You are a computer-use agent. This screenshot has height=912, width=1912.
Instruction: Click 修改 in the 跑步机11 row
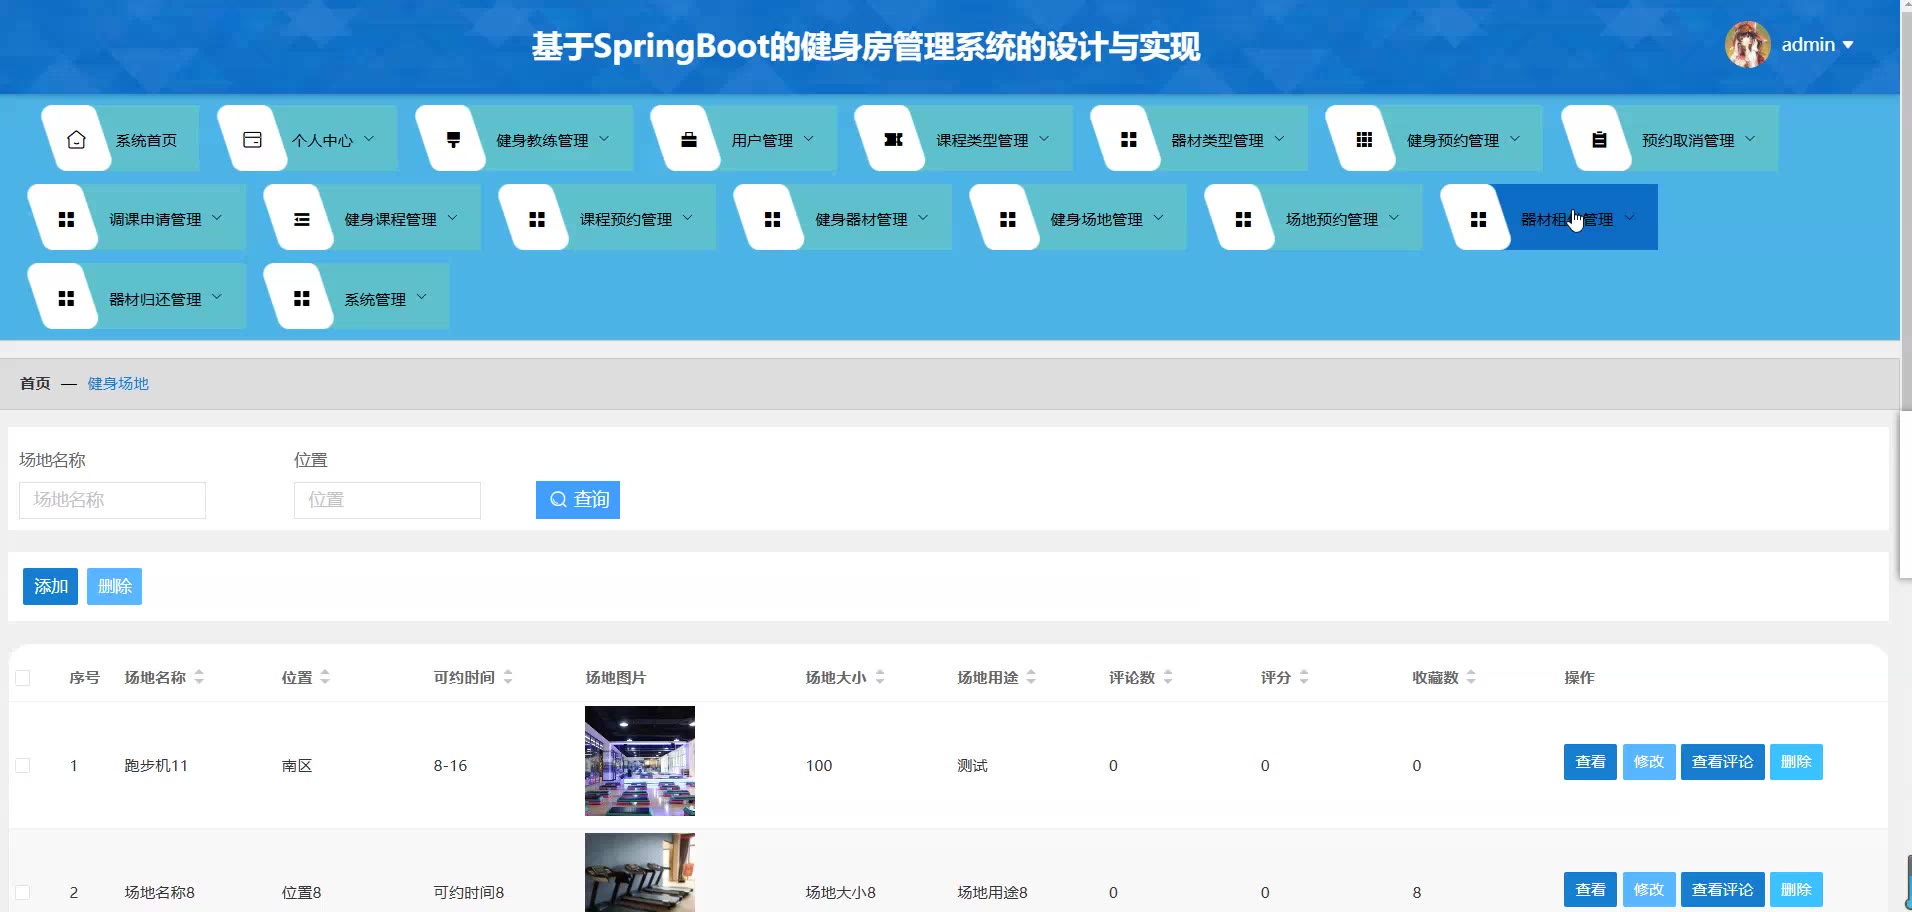tap(1649, 762)
